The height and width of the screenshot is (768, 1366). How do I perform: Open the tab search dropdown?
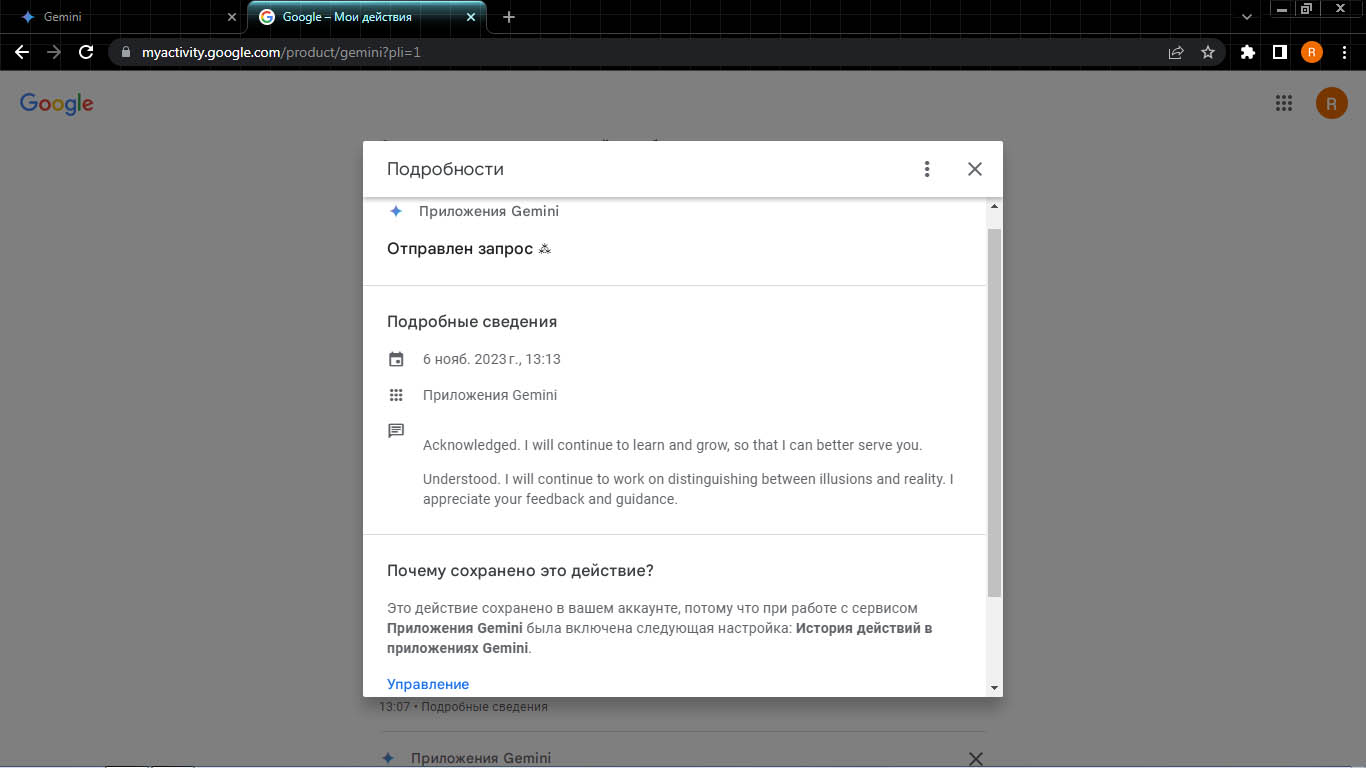tap(1247, 17)
